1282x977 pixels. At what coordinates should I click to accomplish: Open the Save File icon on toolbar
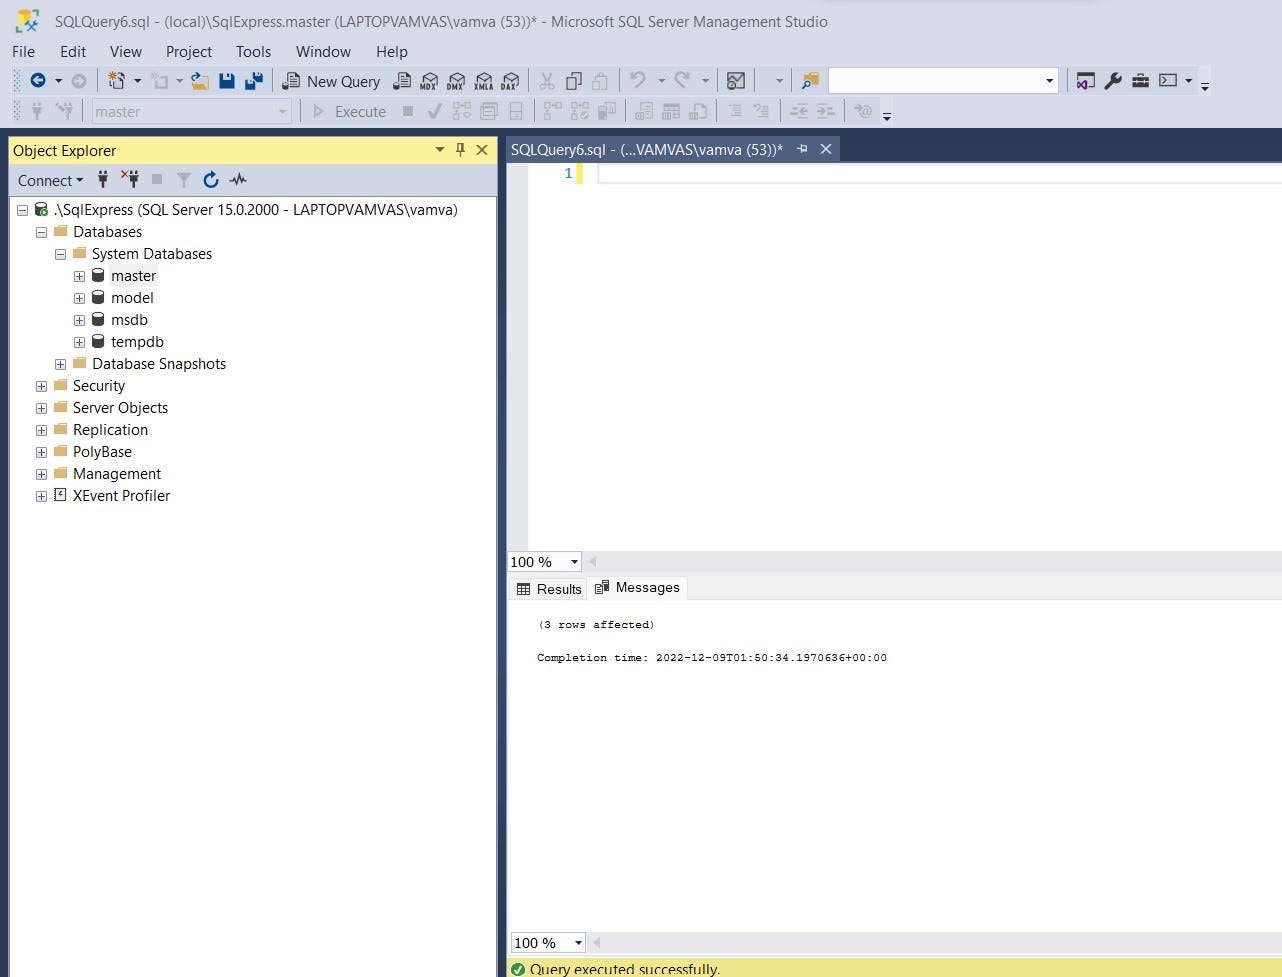[x=227, y=81]
